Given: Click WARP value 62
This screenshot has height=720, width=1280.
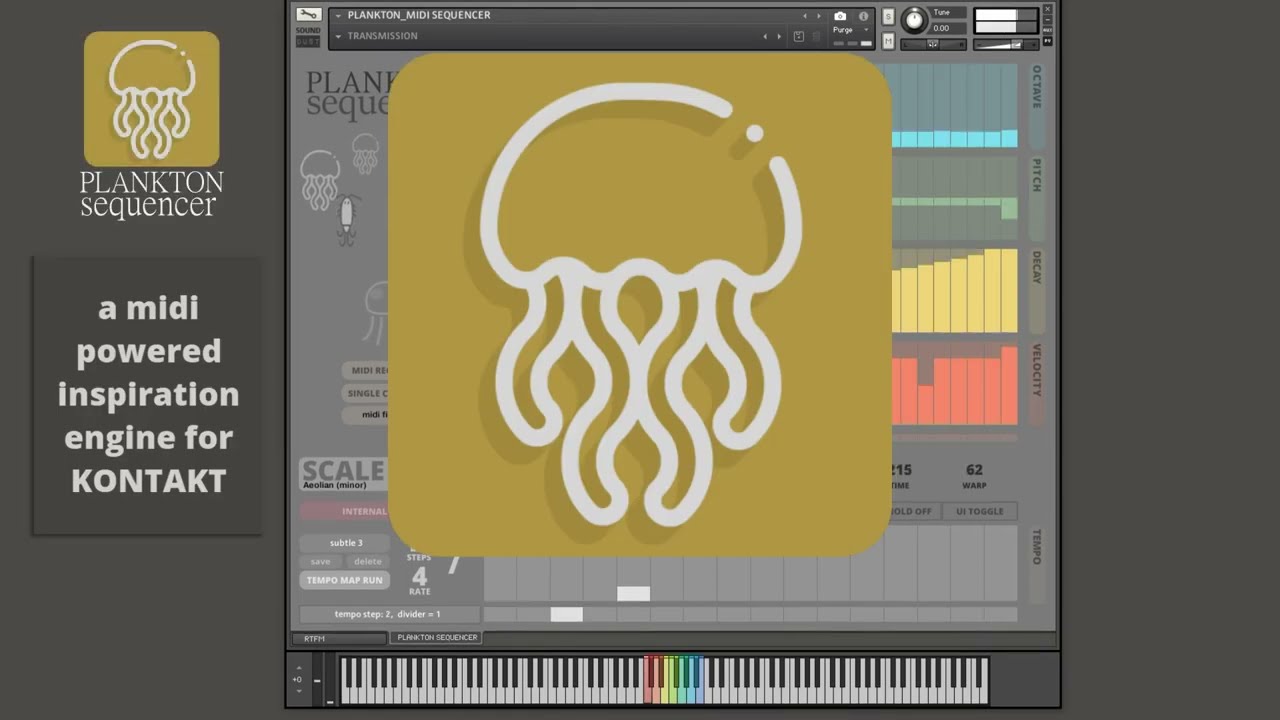Looking at the screenshot, I should tap(974, 470).
